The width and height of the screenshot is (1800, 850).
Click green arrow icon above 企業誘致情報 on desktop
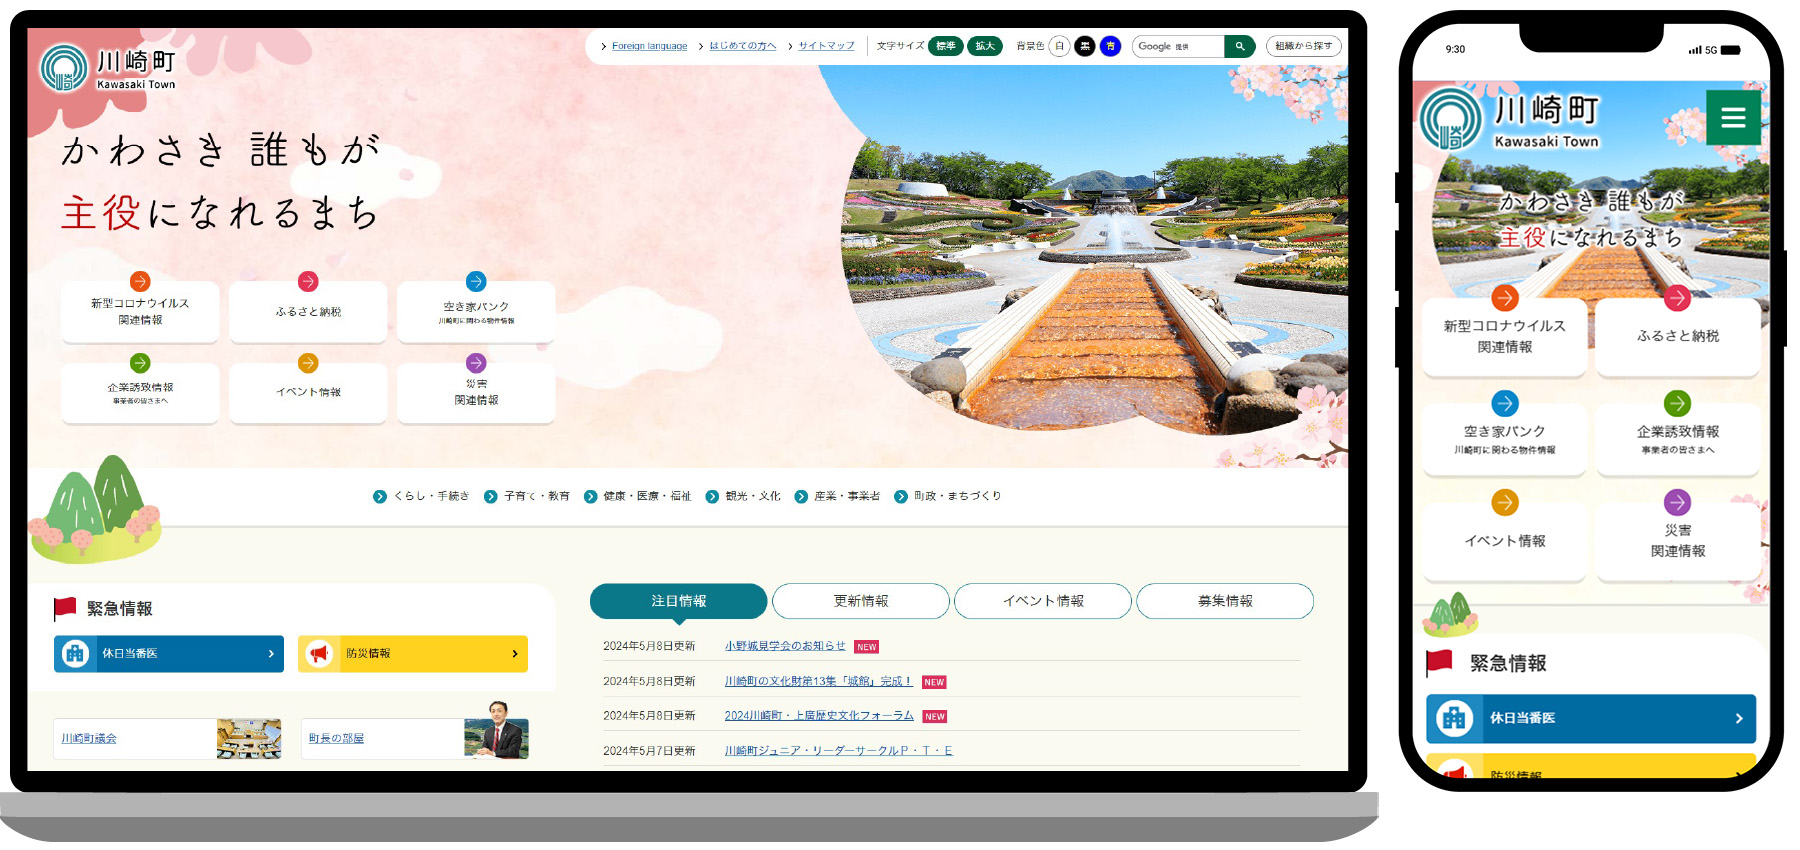tap(140, 363)
